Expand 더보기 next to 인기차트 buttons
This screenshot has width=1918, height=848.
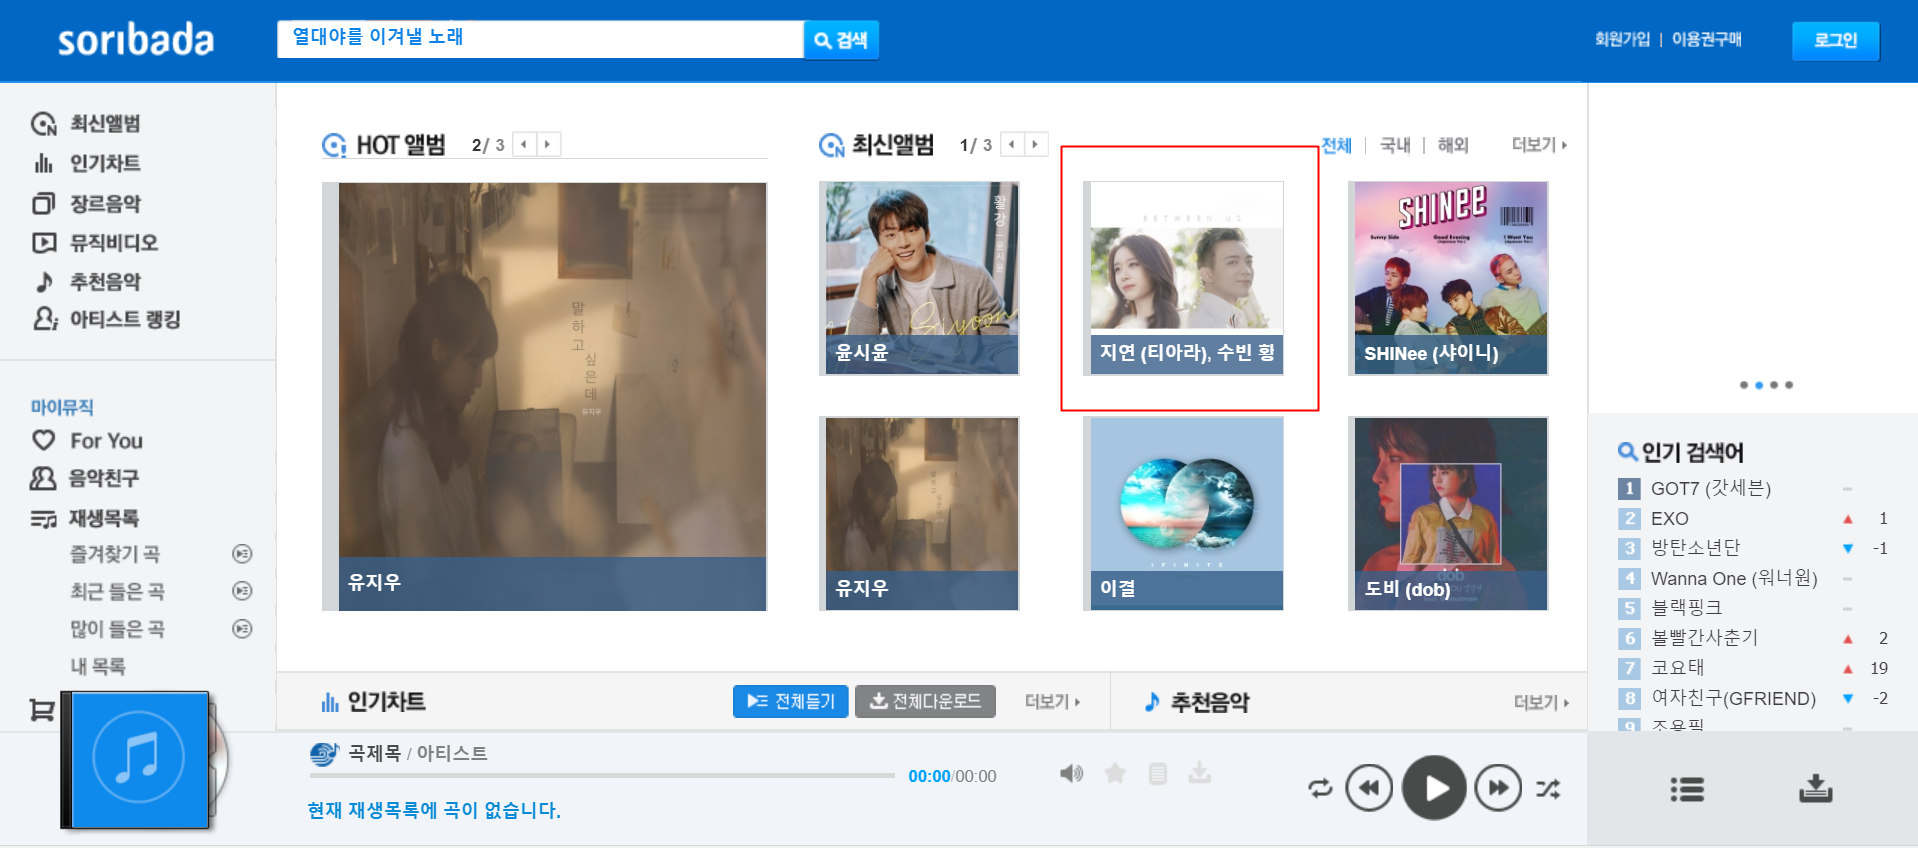(x=1052, y=702)
